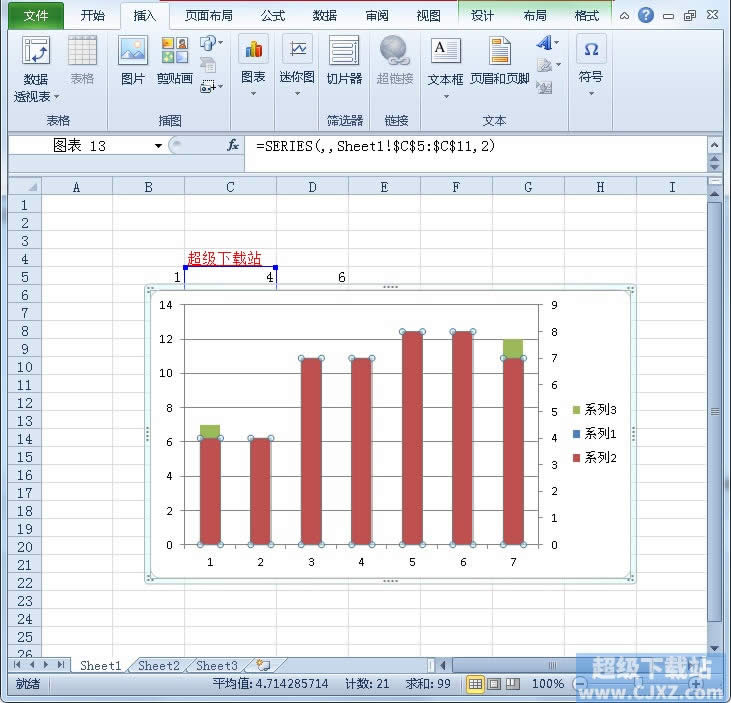The image size is (731, 703).
Task: Toggle Page Layout view in status bar
Action: pyautogui.click(x=494, y=684)
